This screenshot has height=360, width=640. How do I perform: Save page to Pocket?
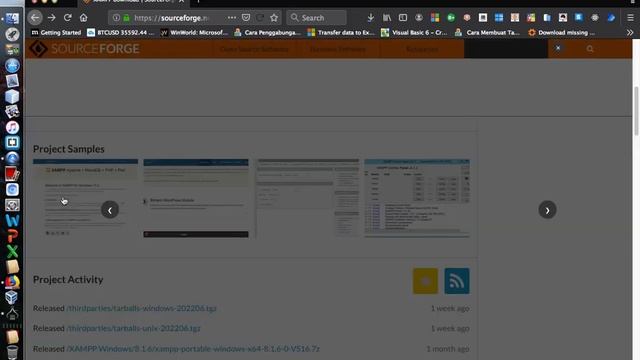pos(246,18)
